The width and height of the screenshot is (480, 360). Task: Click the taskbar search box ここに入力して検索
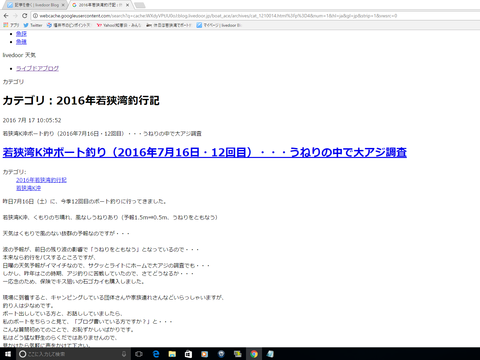[73, 354]
